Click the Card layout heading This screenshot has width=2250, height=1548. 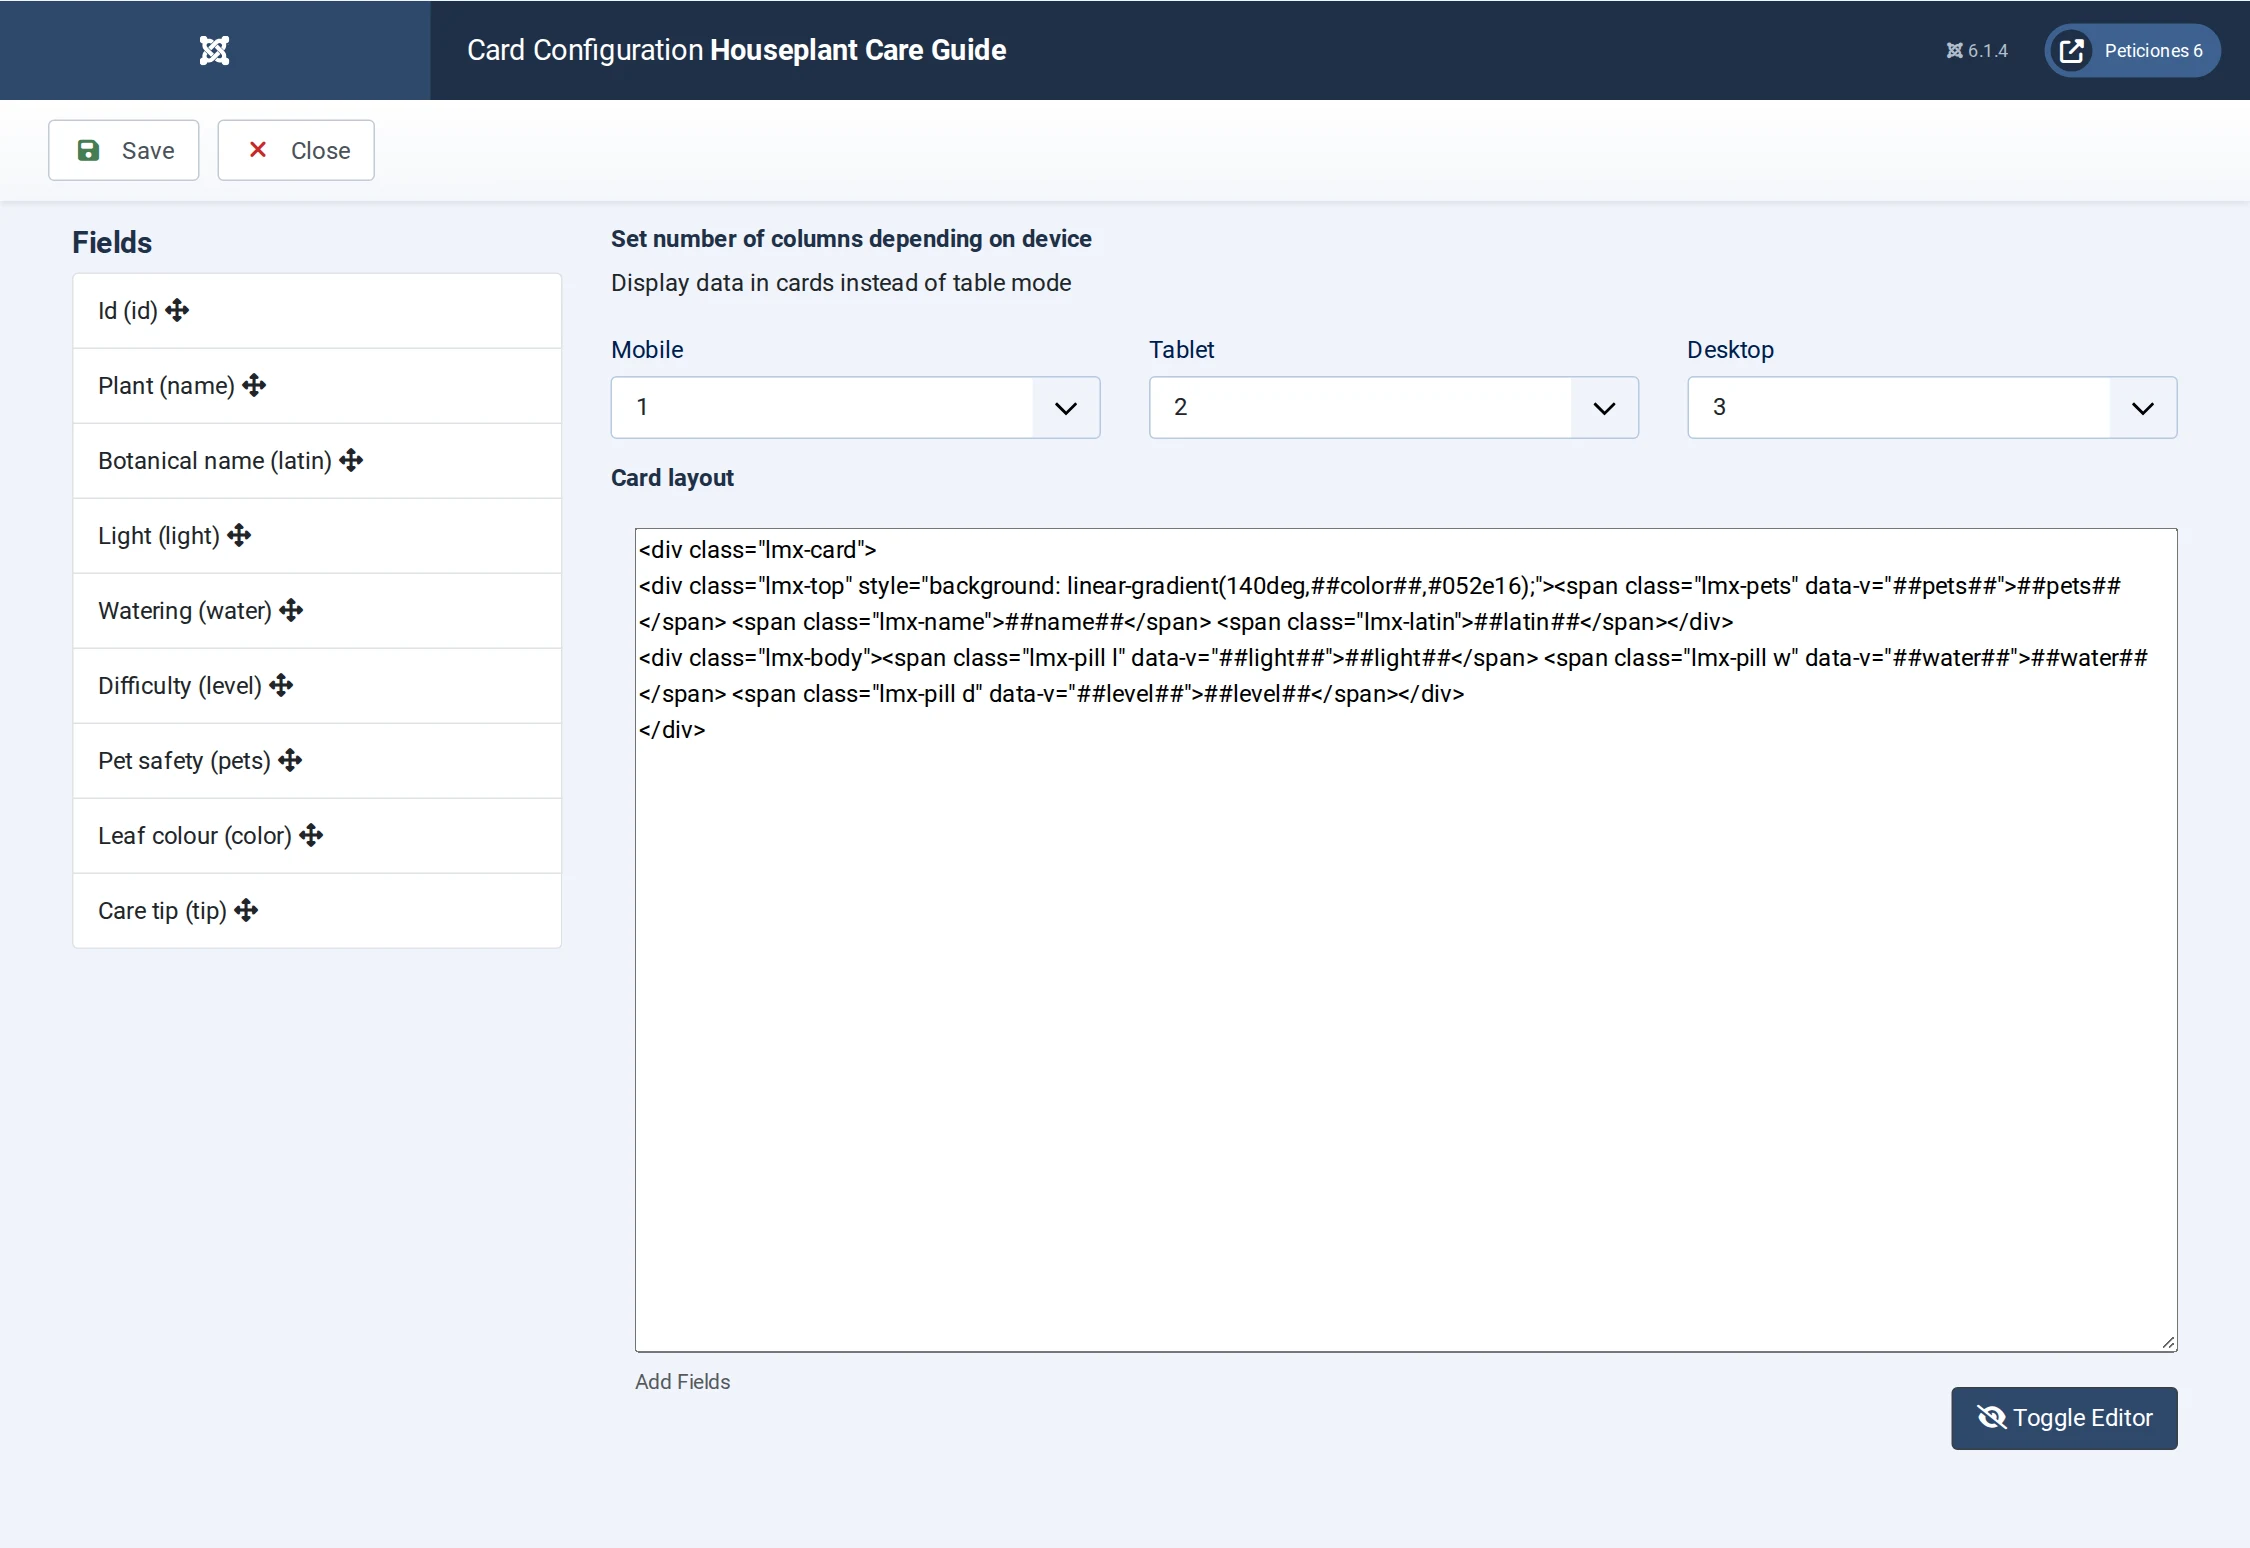672,478
